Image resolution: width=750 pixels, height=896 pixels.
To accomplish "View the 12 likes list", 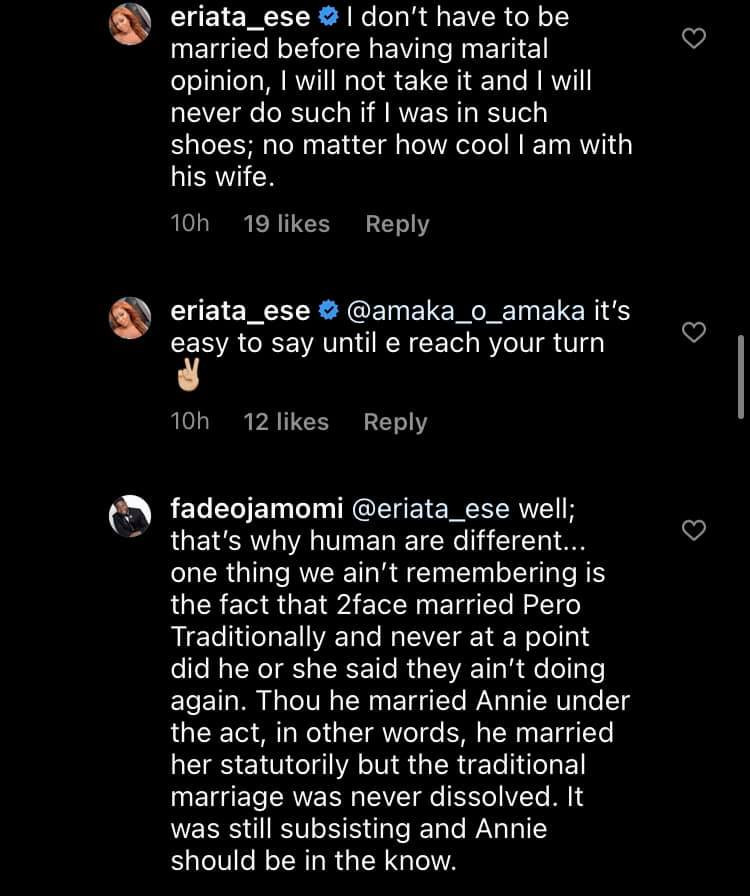I will tap(286, 422).
